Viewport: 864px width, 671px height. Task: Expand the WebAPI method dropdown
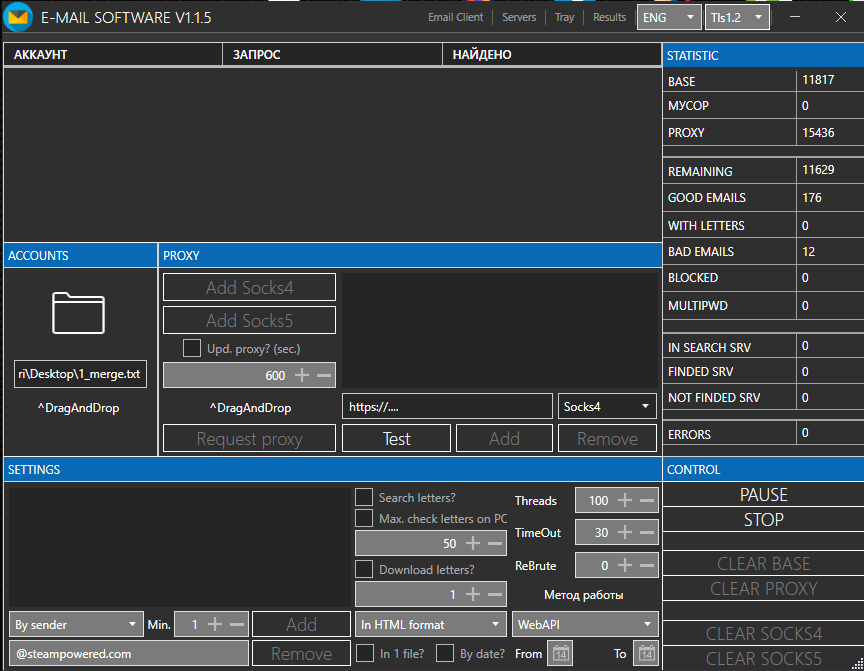pyautogui.click(x=585, y=624)
